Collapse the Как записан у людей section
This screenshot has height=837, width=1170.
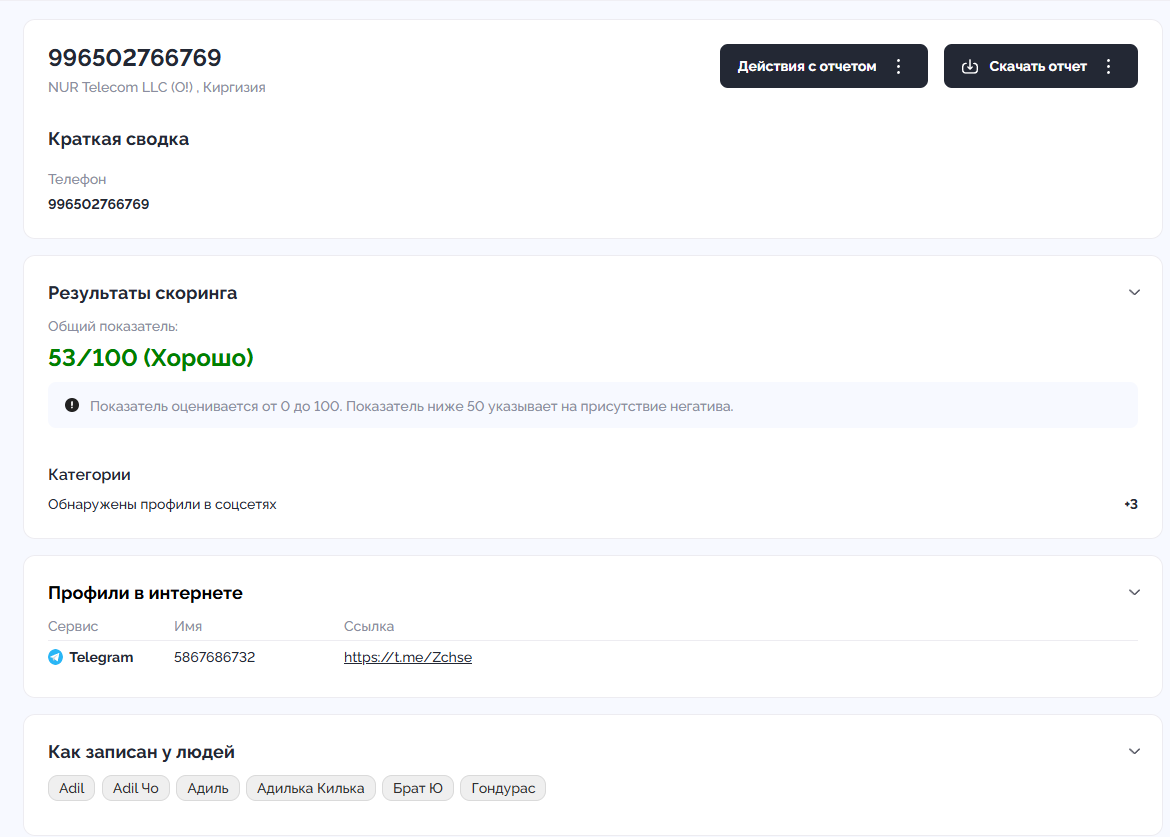click(x=1134, y=751)
